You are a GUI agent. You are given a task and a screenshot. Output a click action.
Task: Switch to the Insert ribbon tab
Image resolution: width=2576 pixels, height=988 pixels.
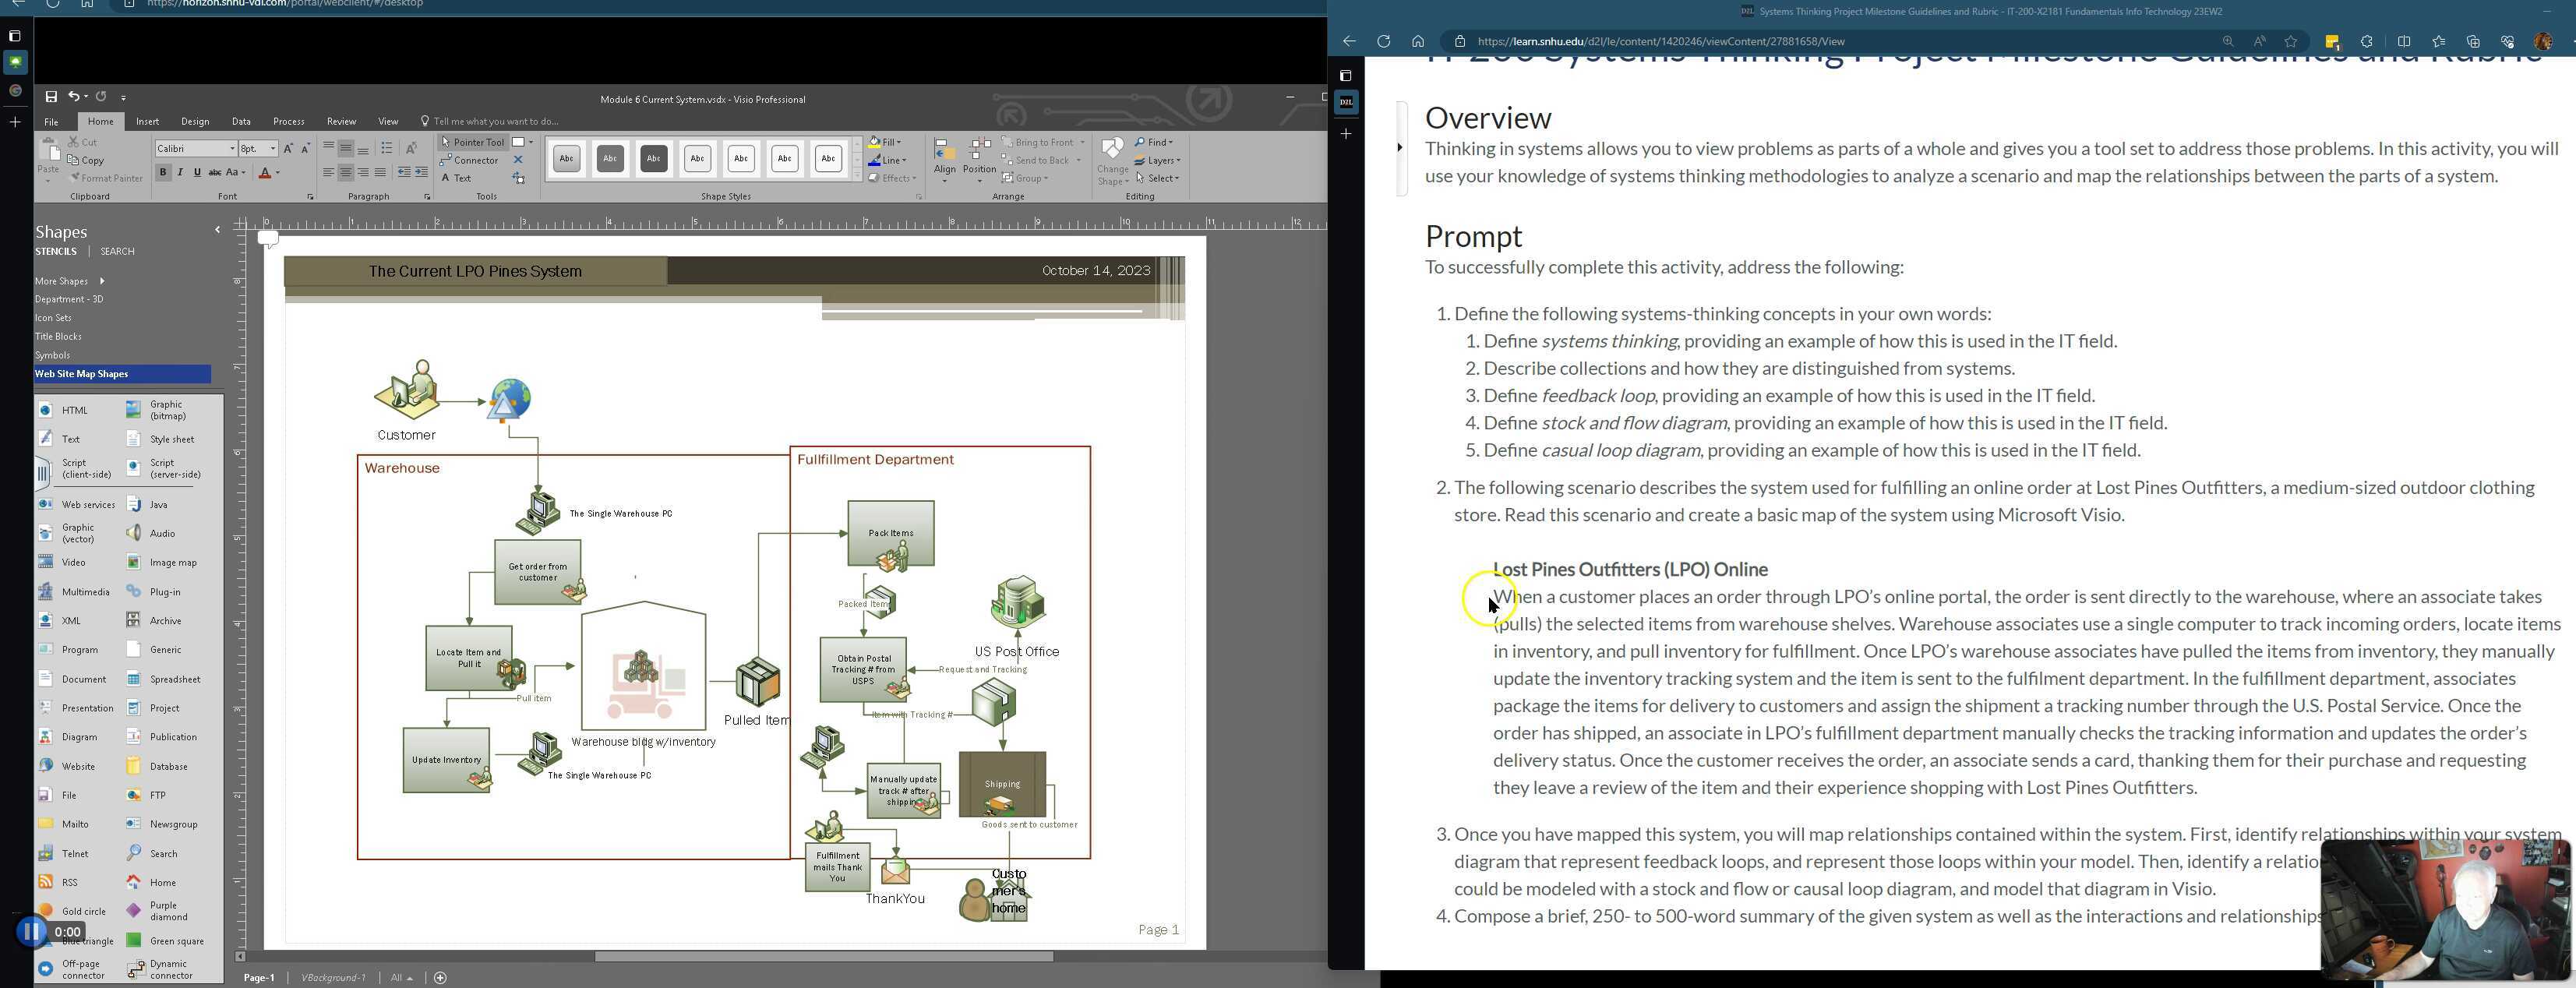pyautogui.click(x=147, y=121)
